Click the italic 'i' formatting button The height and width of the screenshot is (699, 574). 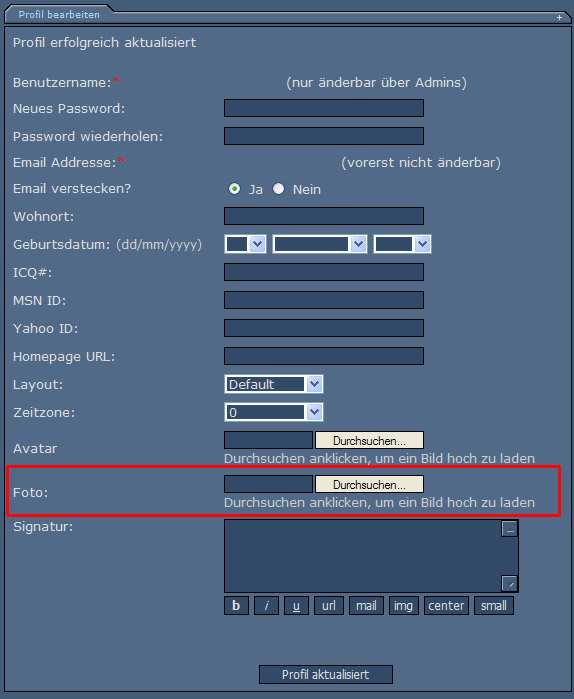266,606
